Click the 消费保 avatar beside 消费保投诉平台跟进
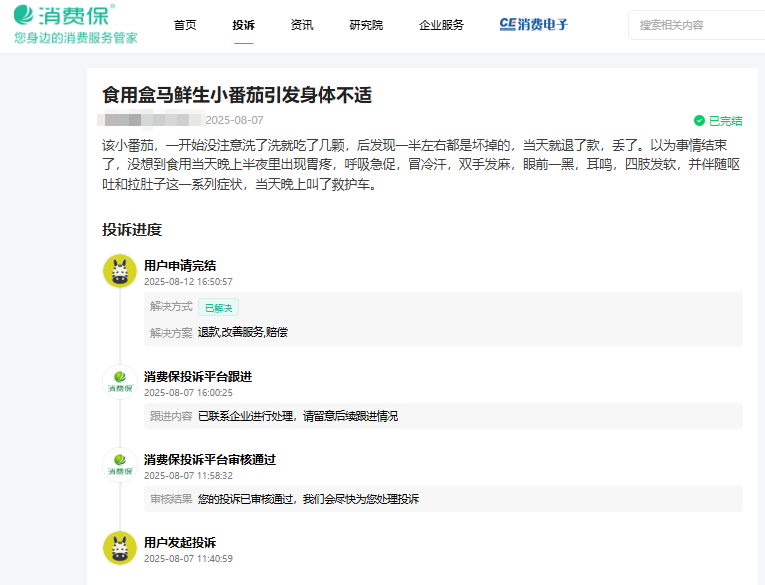 click(x=120, y=382)
